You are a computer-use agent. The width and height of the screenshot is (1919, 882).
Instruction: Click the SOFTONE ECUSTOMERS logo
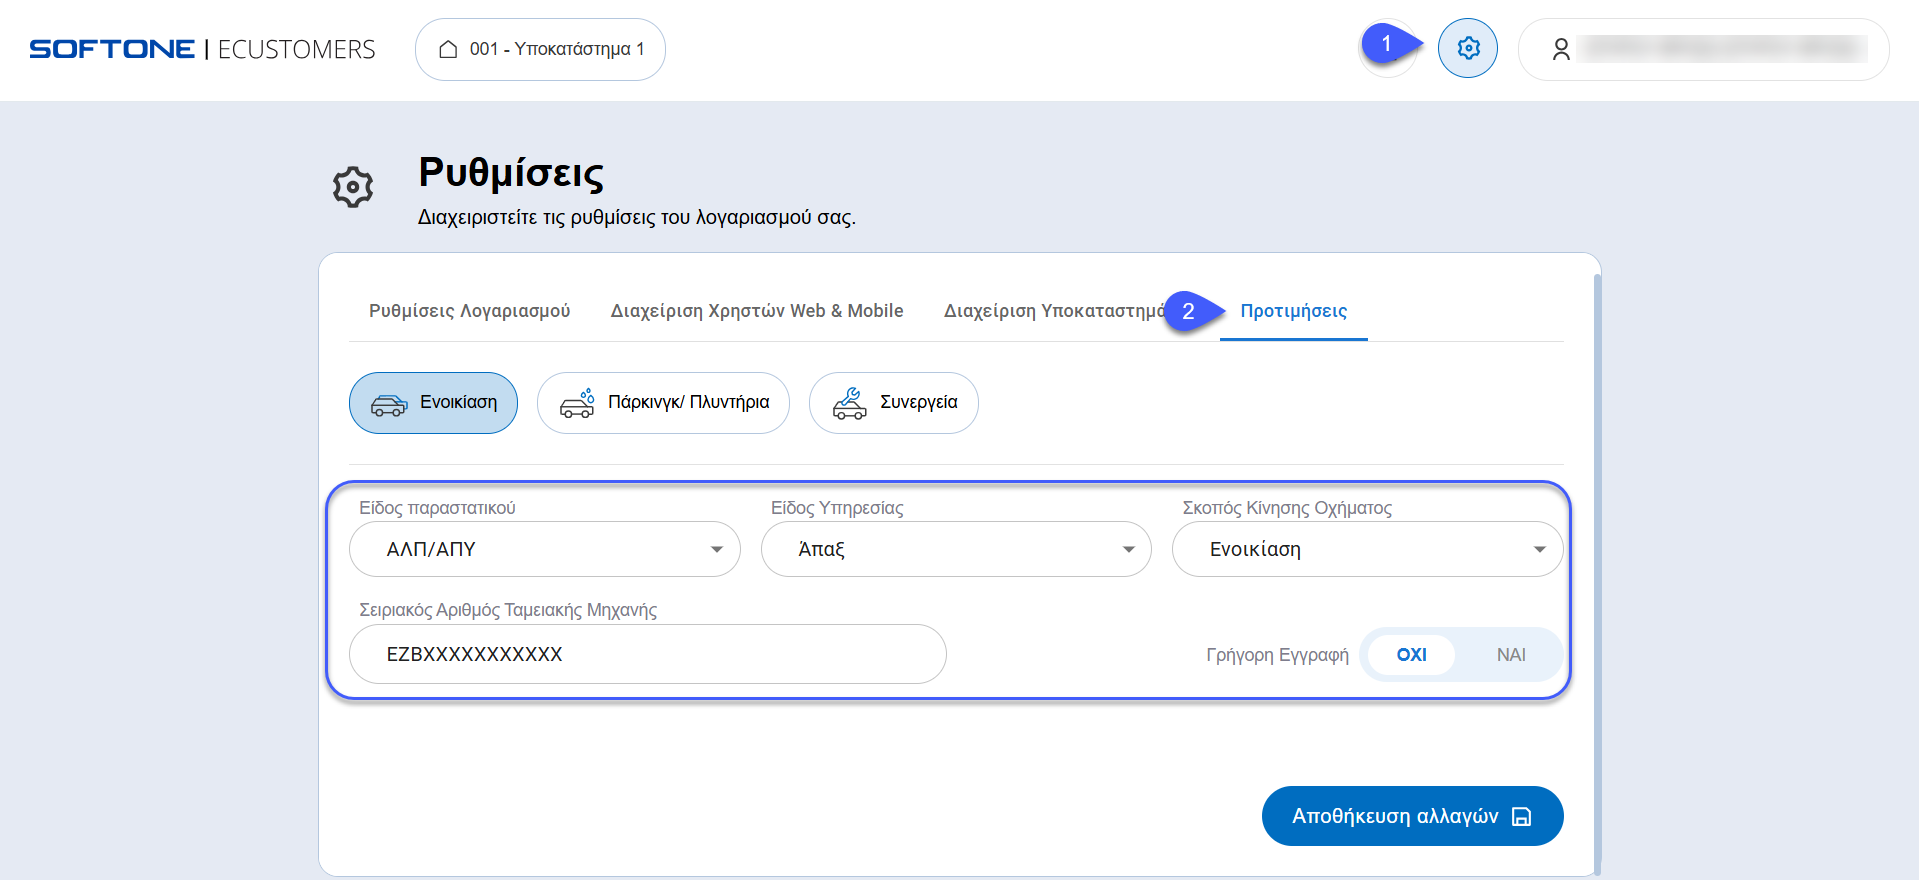(x=202, y=49)
